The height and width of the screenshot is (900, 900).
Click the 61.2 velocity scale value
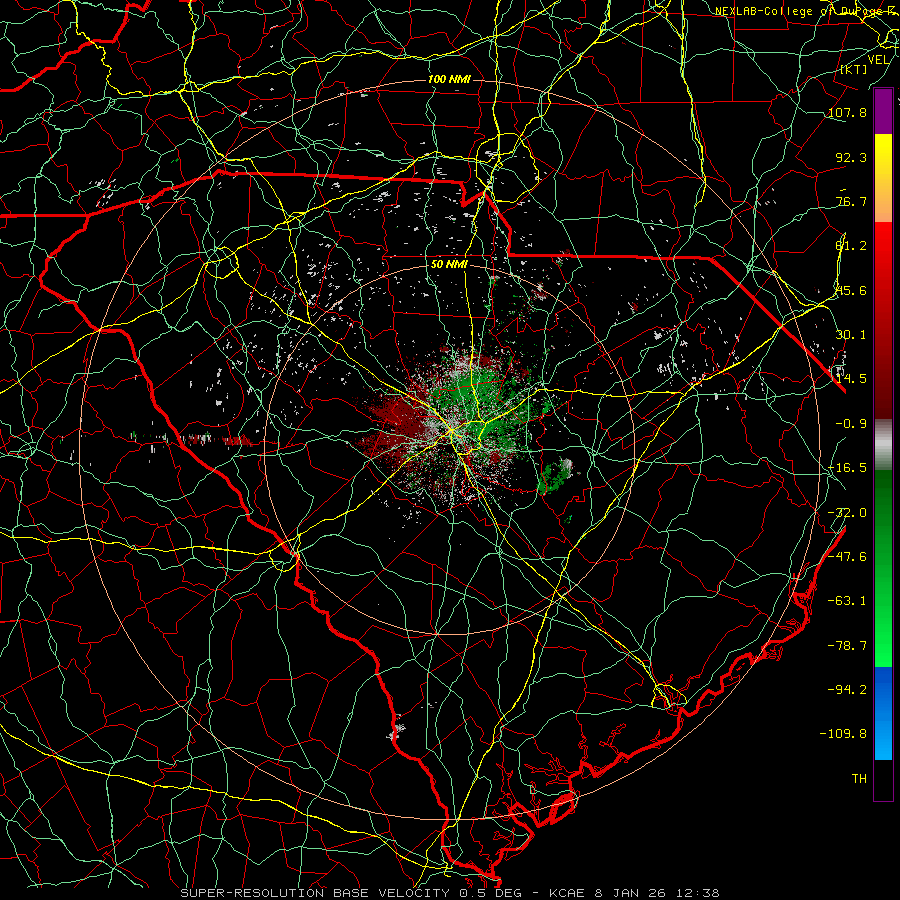(851, 246)
